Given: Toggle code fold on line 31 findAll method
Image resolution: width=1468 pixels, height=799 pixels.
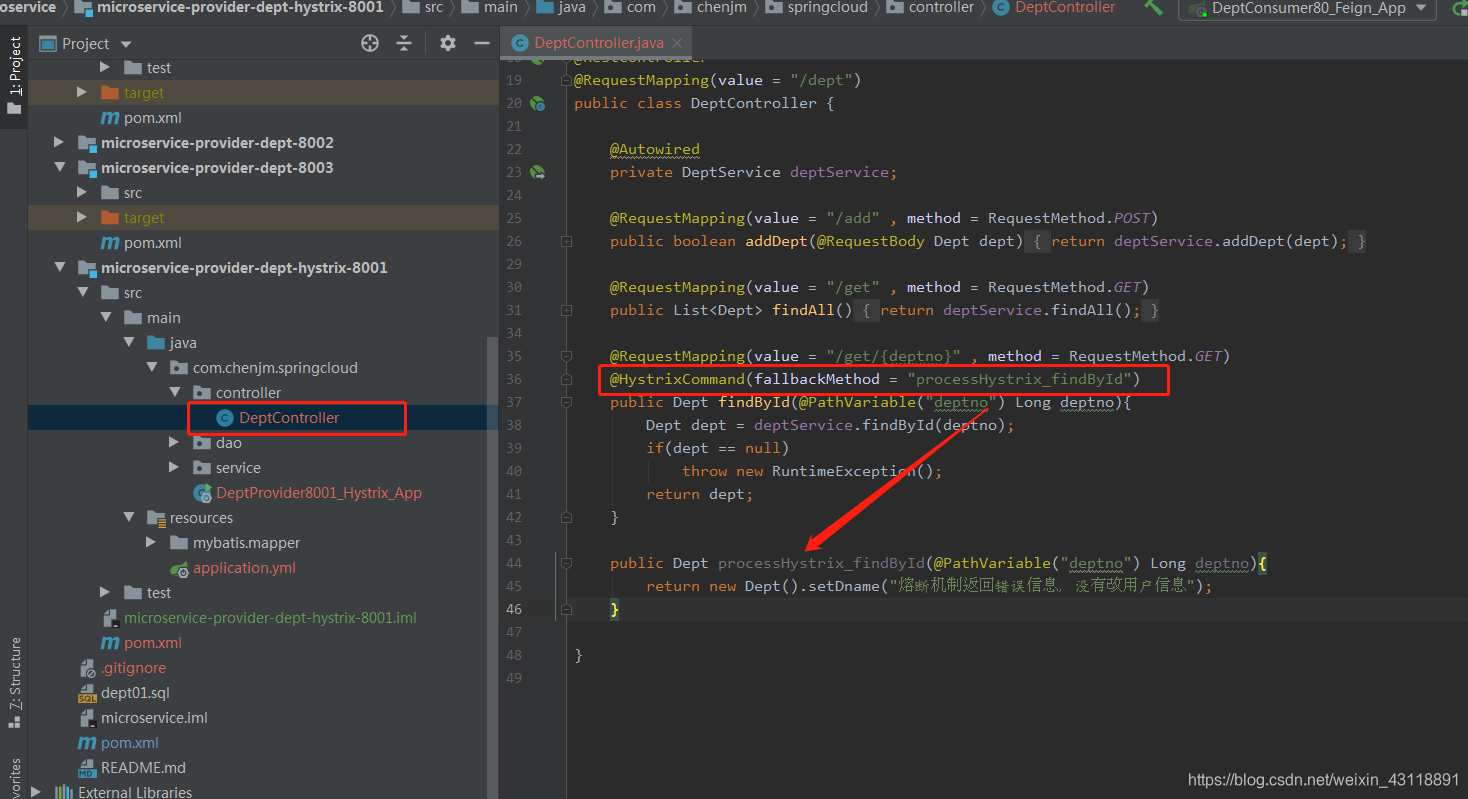Looking at the screenshot, I should click(566, 310).
